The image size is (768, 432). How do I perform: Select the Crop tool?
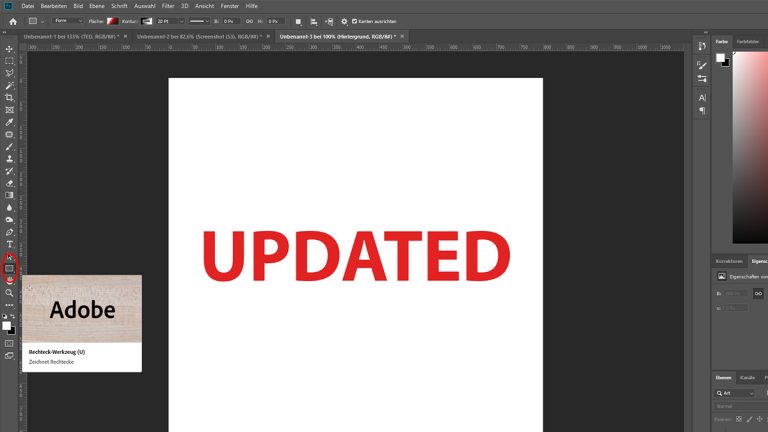(9, 98)
